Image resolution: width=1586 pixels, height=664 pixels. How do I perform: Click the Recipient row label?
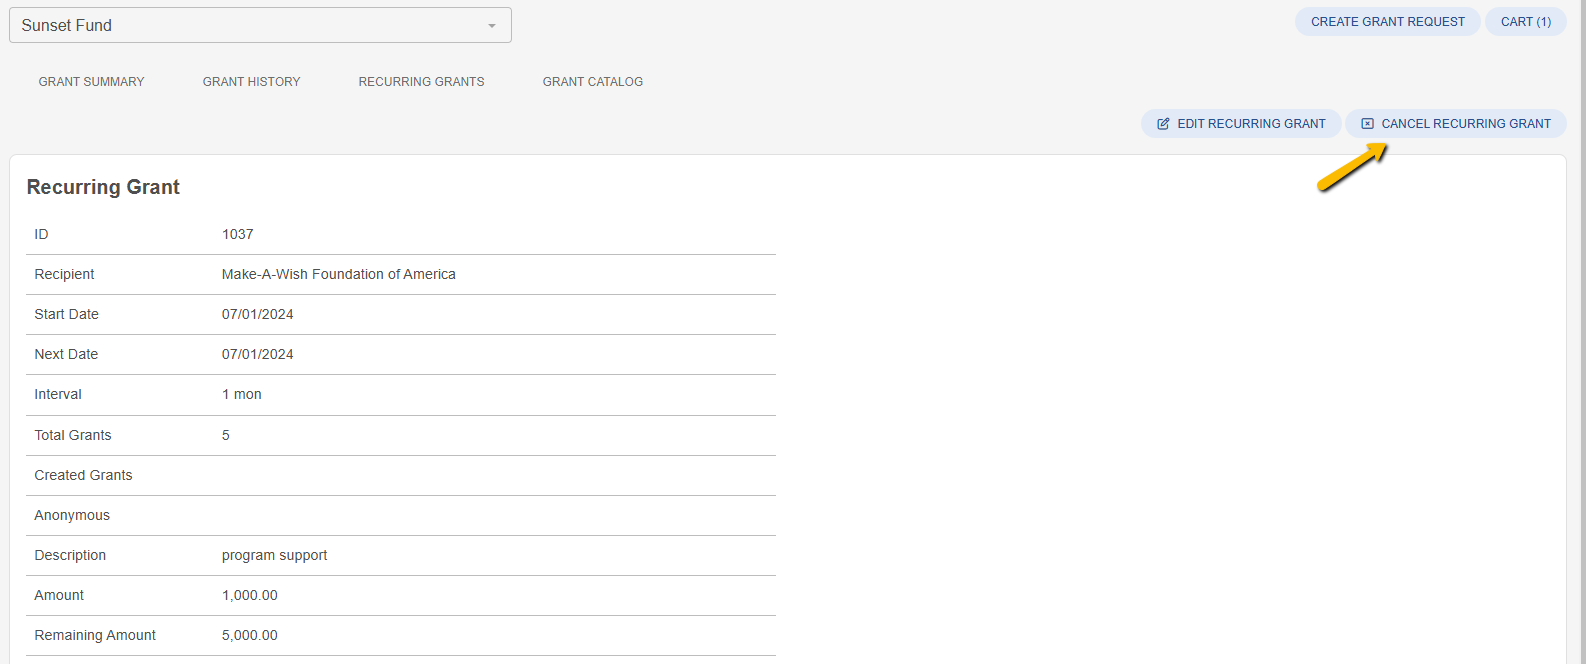[x=65, y=274]
